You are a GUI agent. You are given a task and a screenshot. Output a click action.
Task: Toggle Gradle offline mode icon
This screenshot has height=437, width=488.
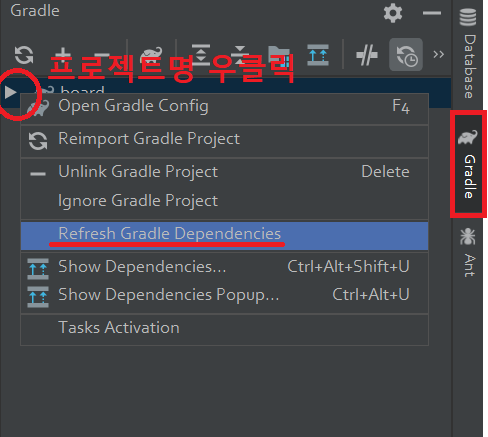367,55
